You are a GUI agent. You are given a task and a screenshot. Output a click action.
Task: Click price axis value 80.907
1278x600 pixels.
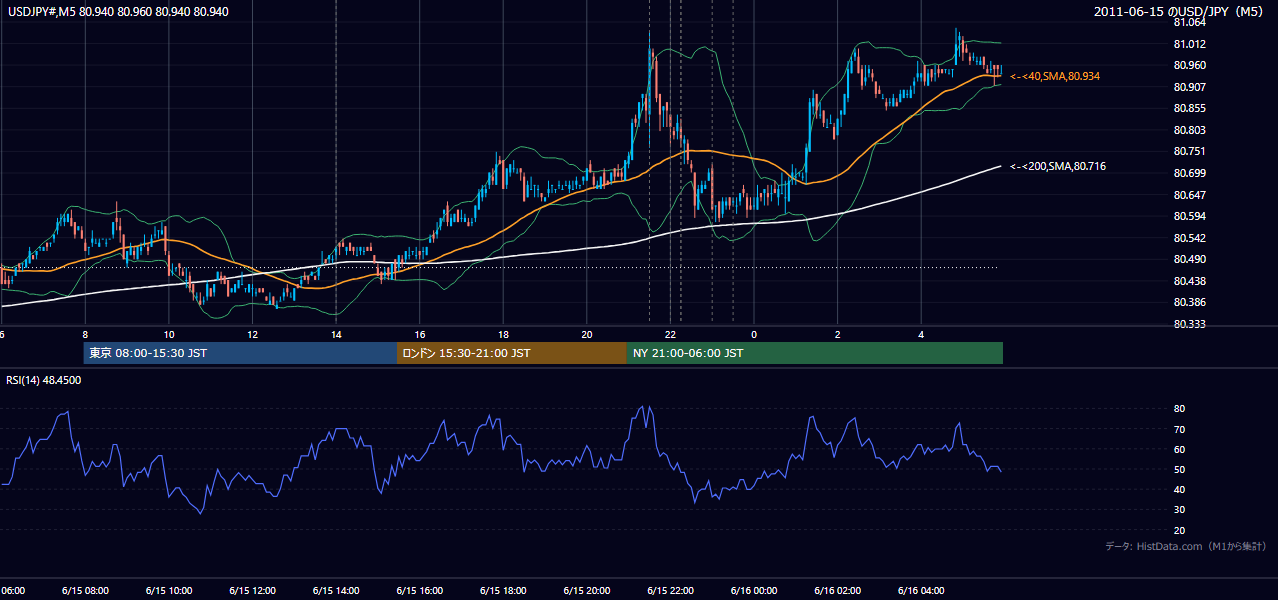(x=1190, y=87)
